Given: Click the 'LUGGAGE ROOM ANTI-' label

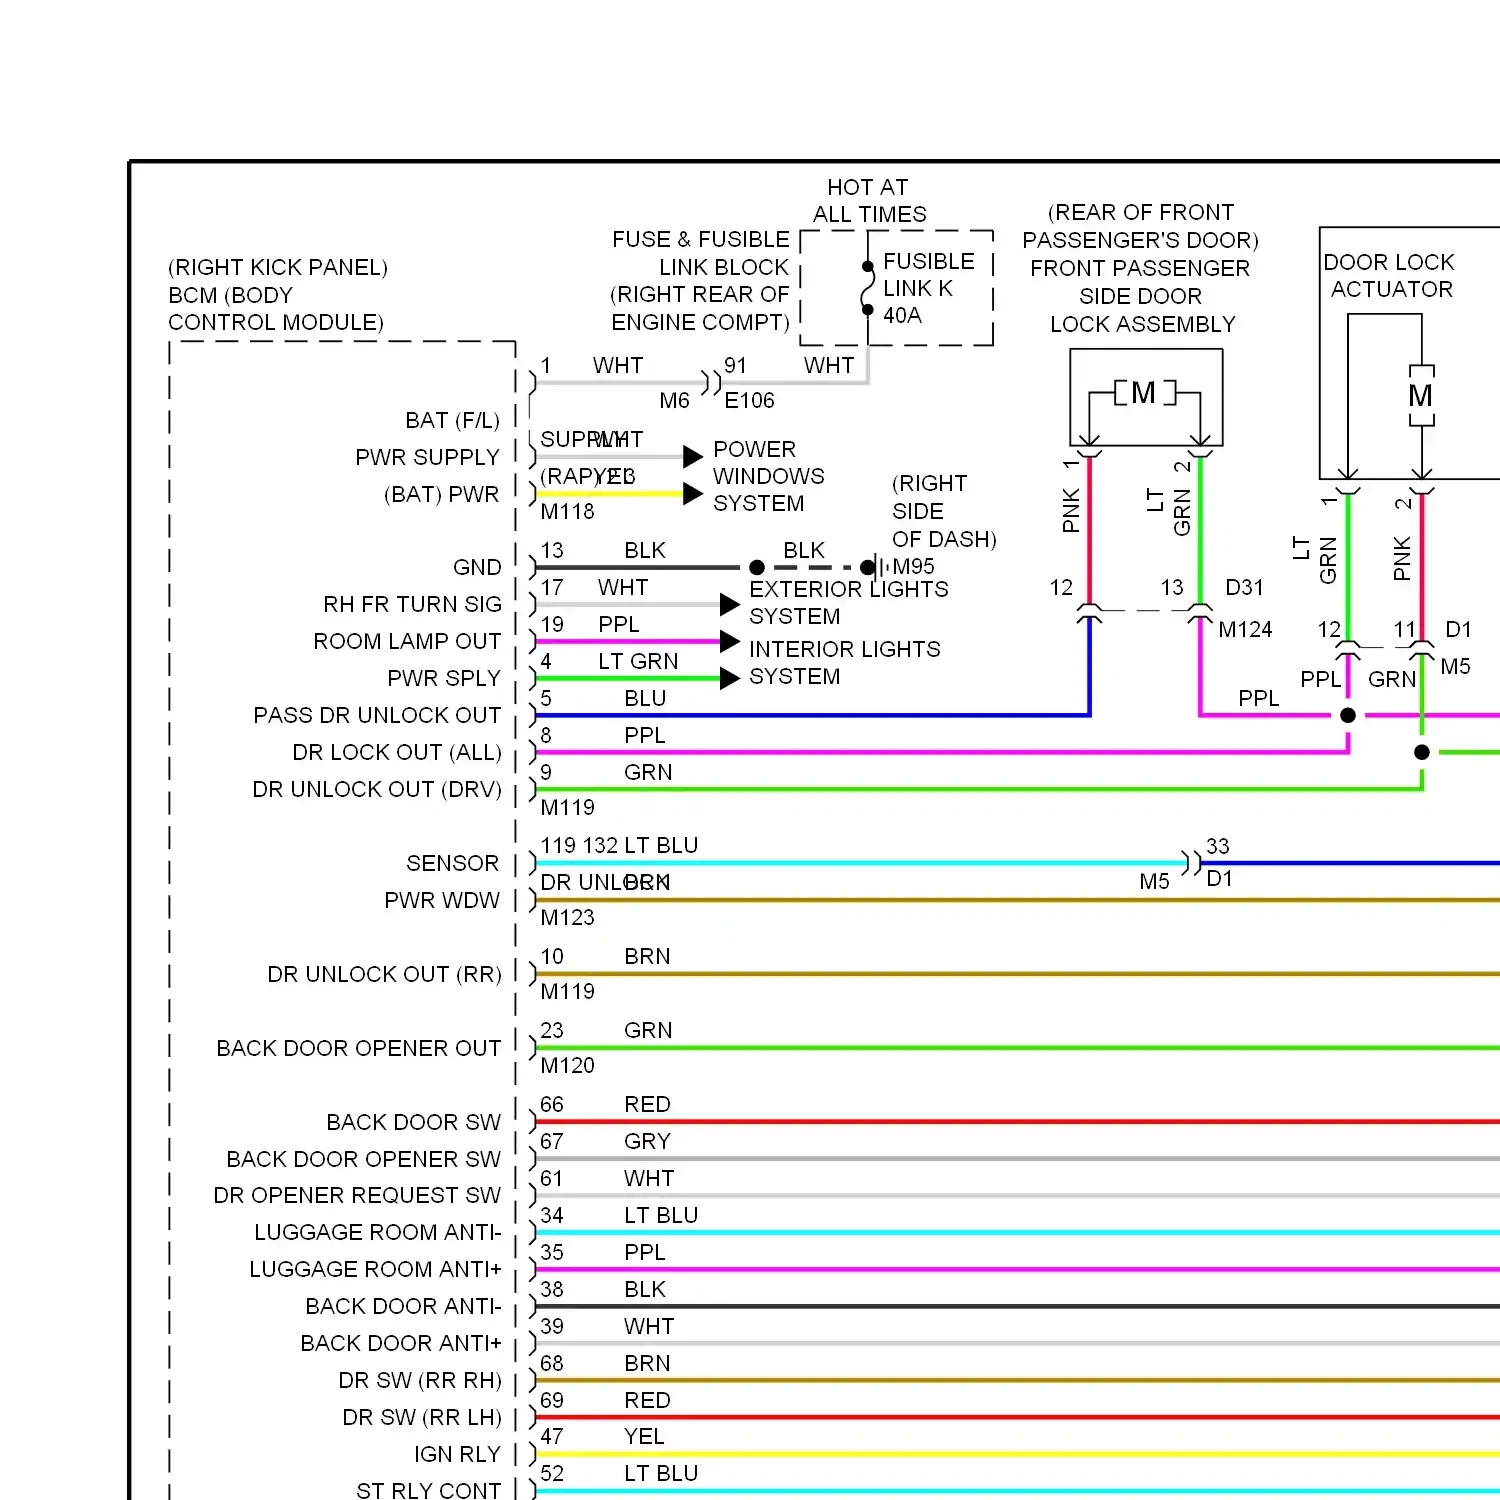Looking at the screenshot, I should pos(378,1232).
